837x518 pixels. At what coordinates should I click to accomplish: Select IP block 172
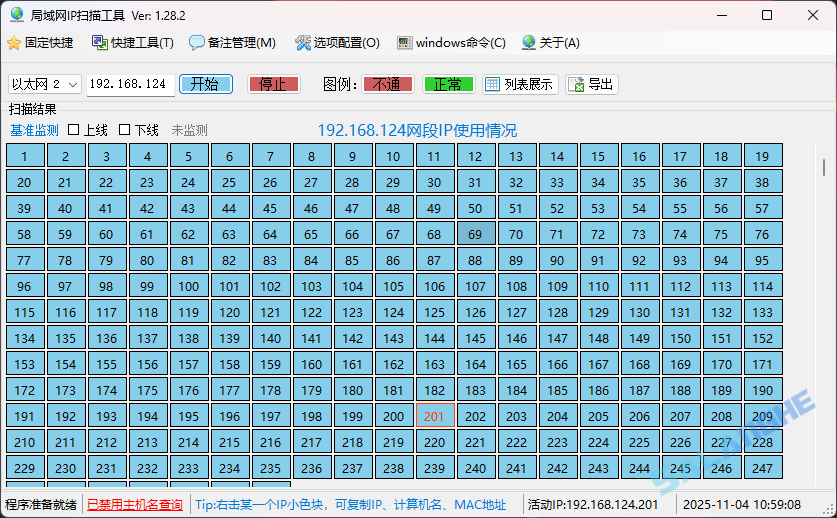[25, 390]
